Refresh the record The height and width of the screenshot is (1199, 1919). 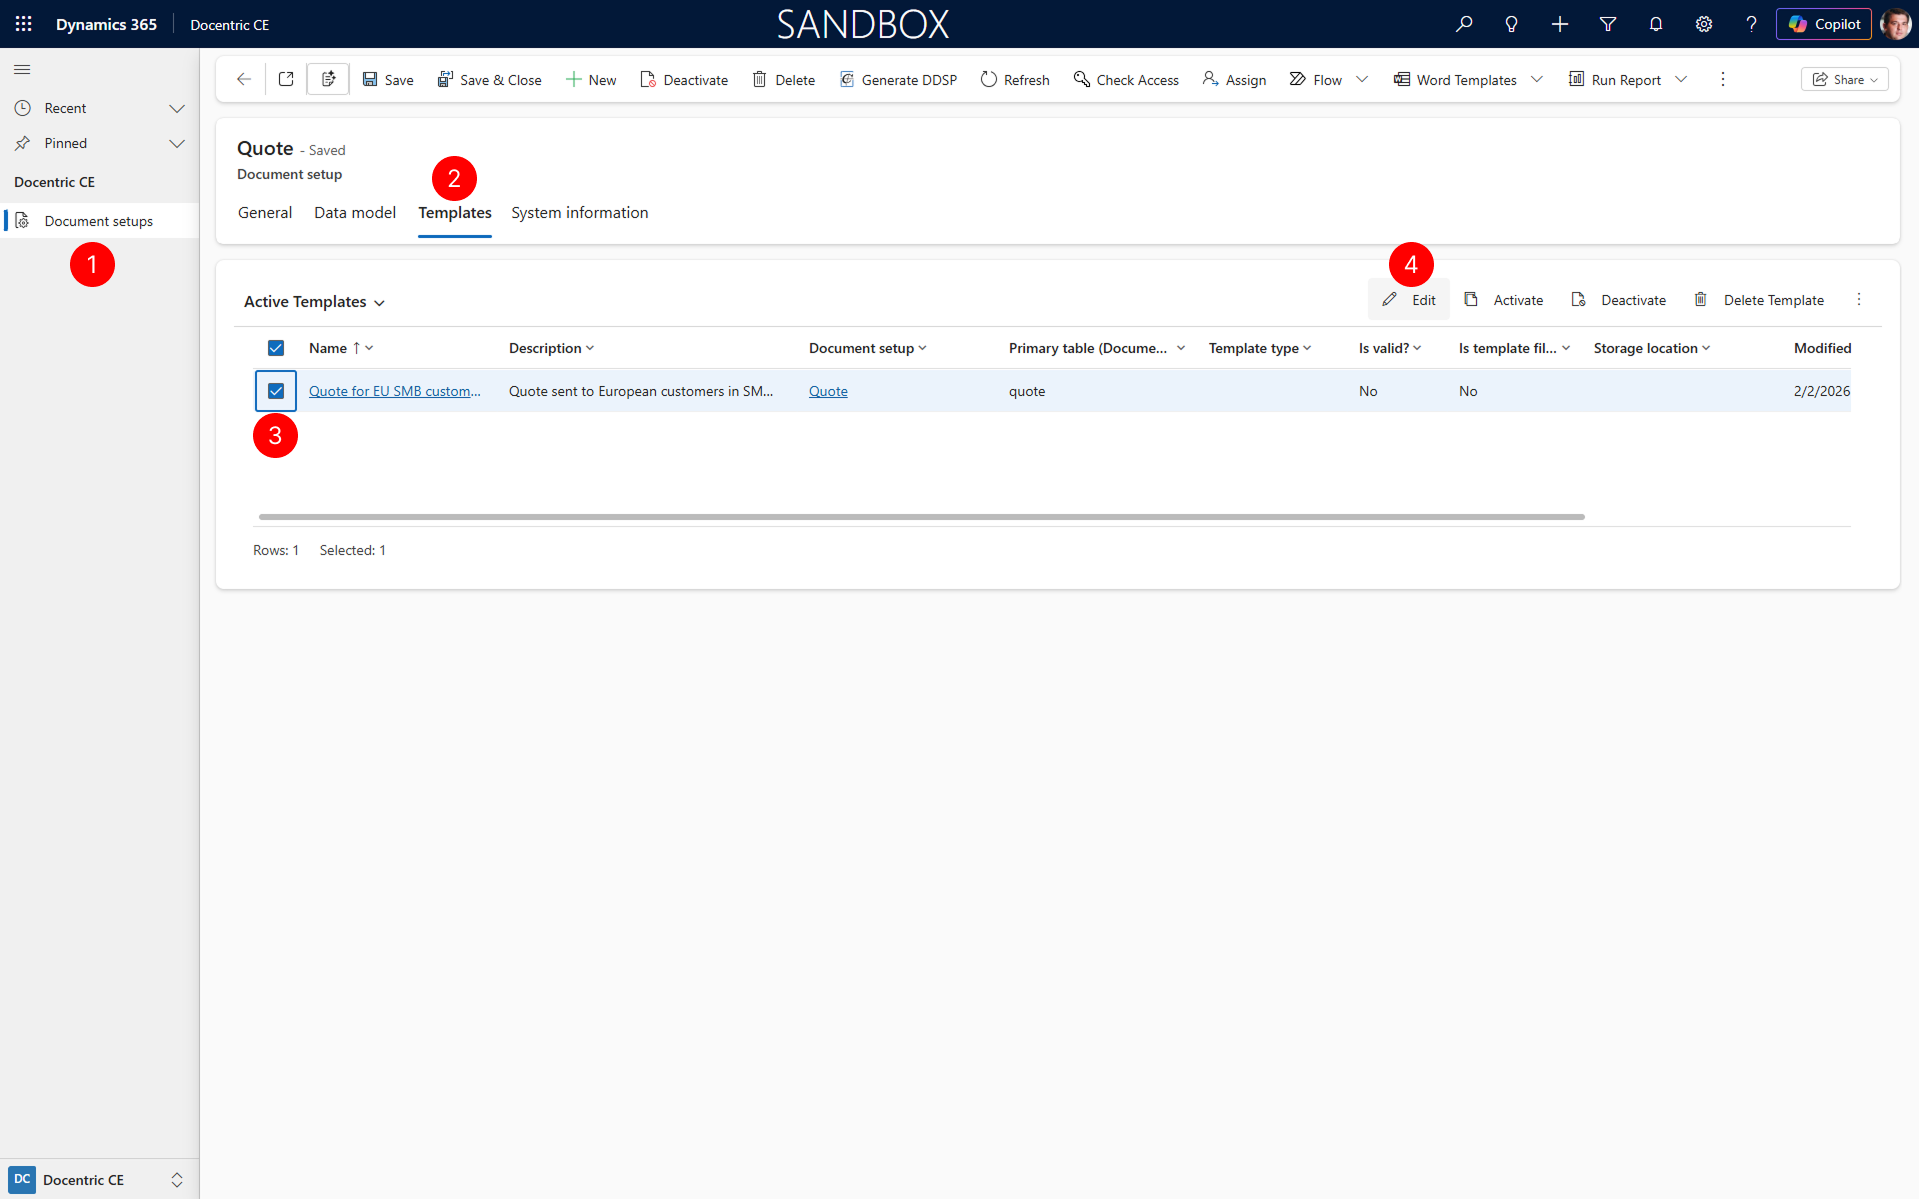[1015, 80]
